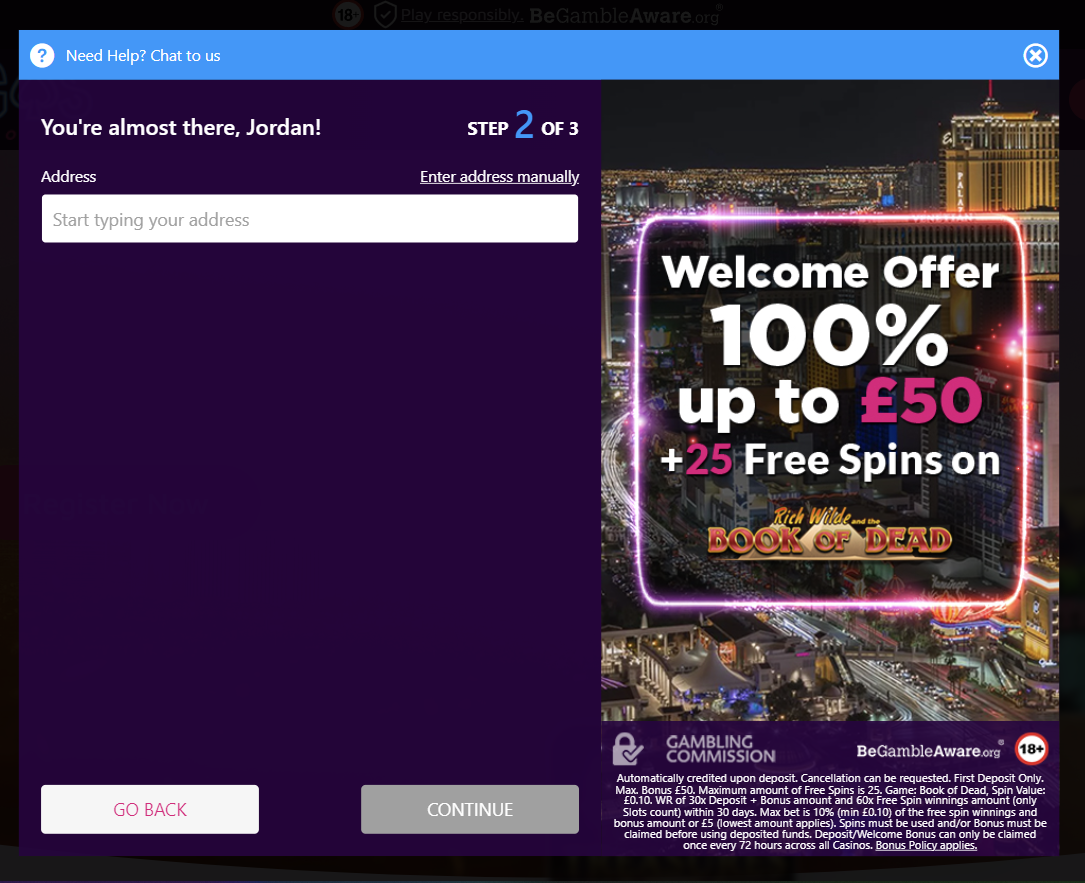The height and width of the screenshot is (883, 1085).
Task: Click the shield checkmark icon in the top bar
Action: [x=385, y=15]
